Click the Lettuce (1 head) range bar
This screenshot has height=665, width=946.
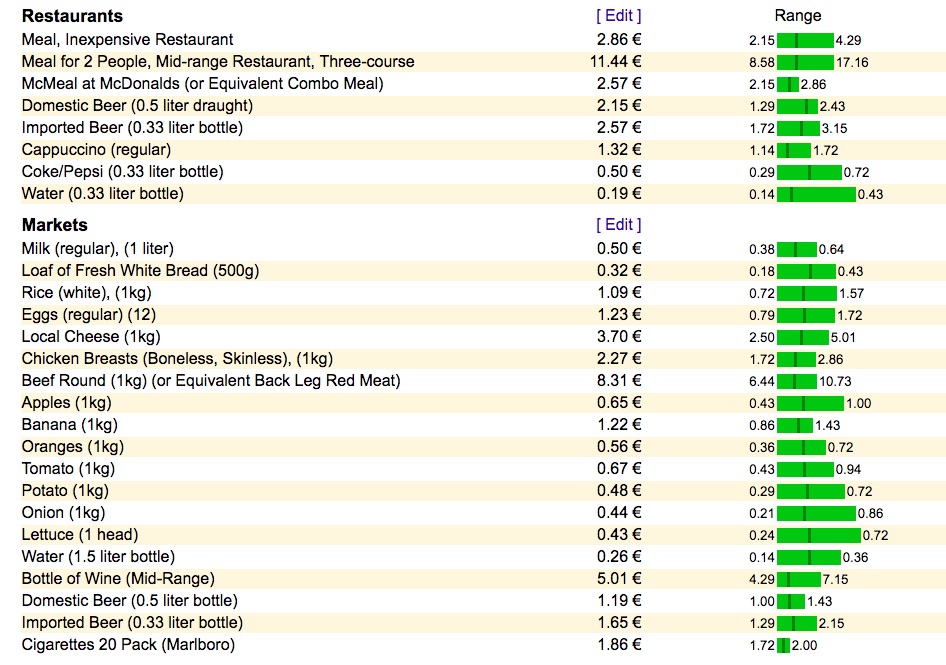(819, 535)
